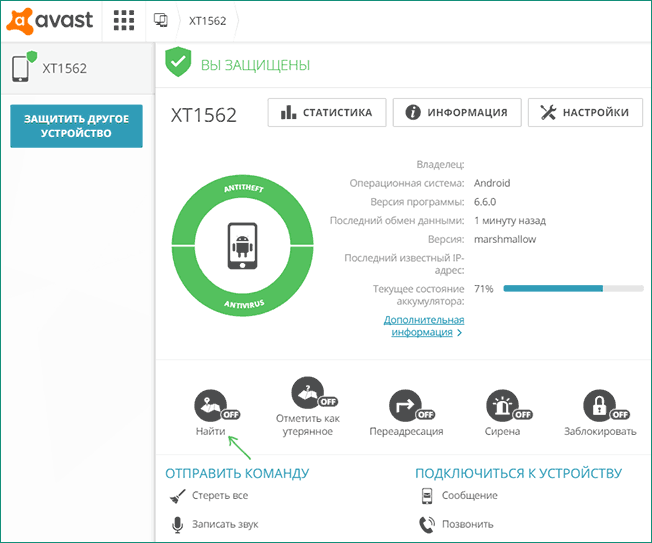Open the apps grid icon in header
652x543 pixels.
click(x=123, y=20)
